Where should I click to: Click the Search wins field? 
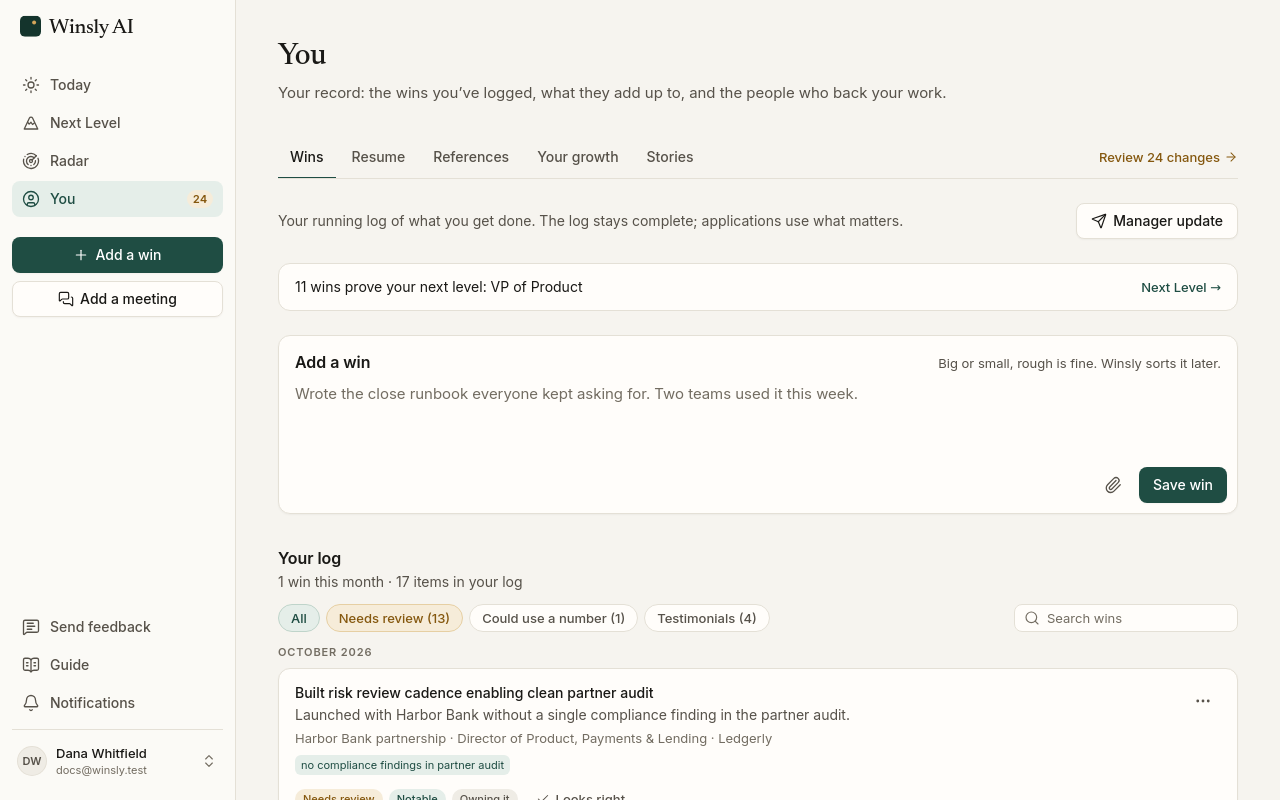[1126, 618]
